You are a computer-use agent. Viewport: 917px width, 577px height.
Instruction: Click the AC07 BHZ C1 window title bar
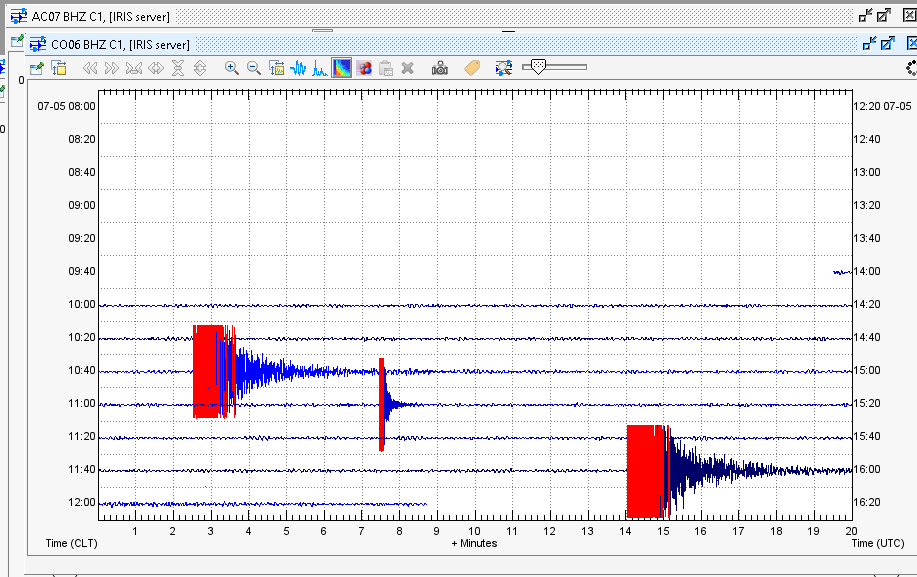[x=433, y=16]
